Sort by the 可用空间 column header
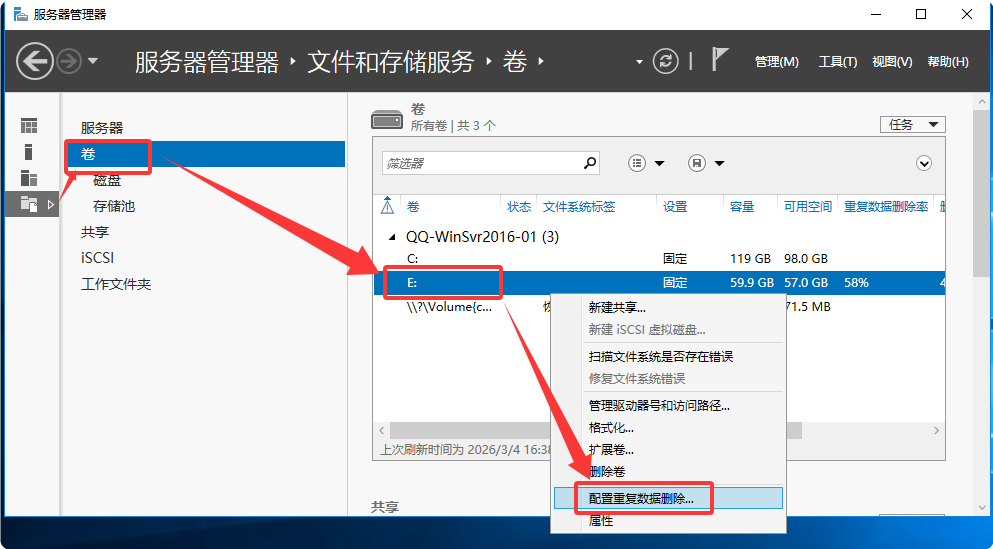This screenshot has width=993, height=549. click(807, 206)
